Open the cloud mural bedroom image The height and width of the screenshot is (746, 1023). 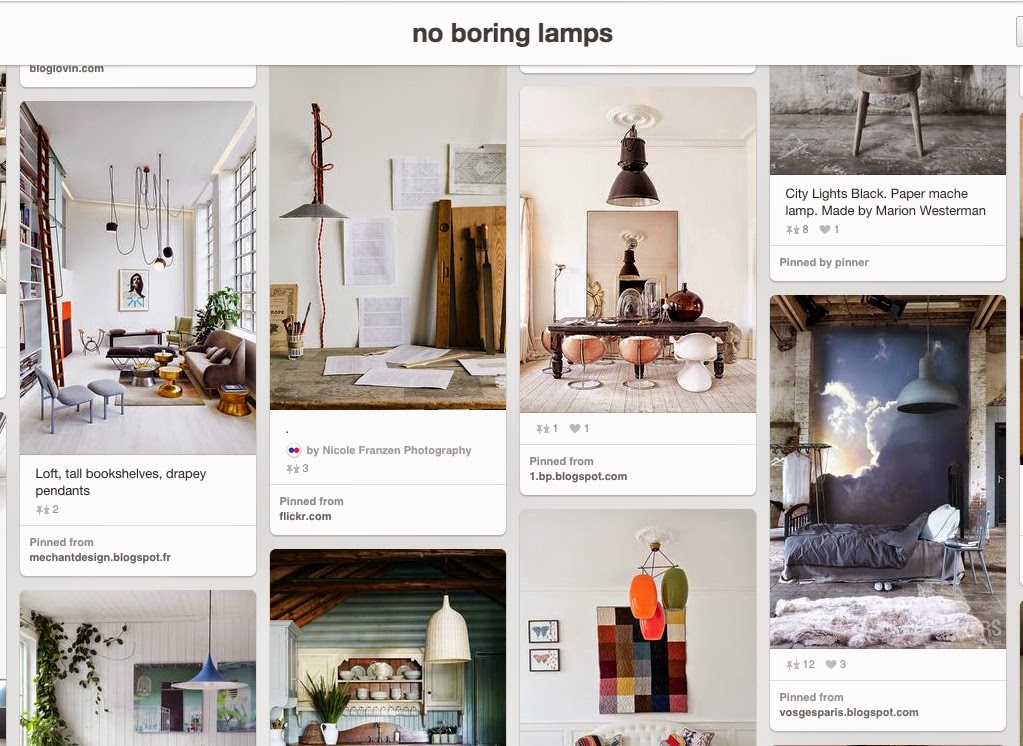(x=888, y=471)
